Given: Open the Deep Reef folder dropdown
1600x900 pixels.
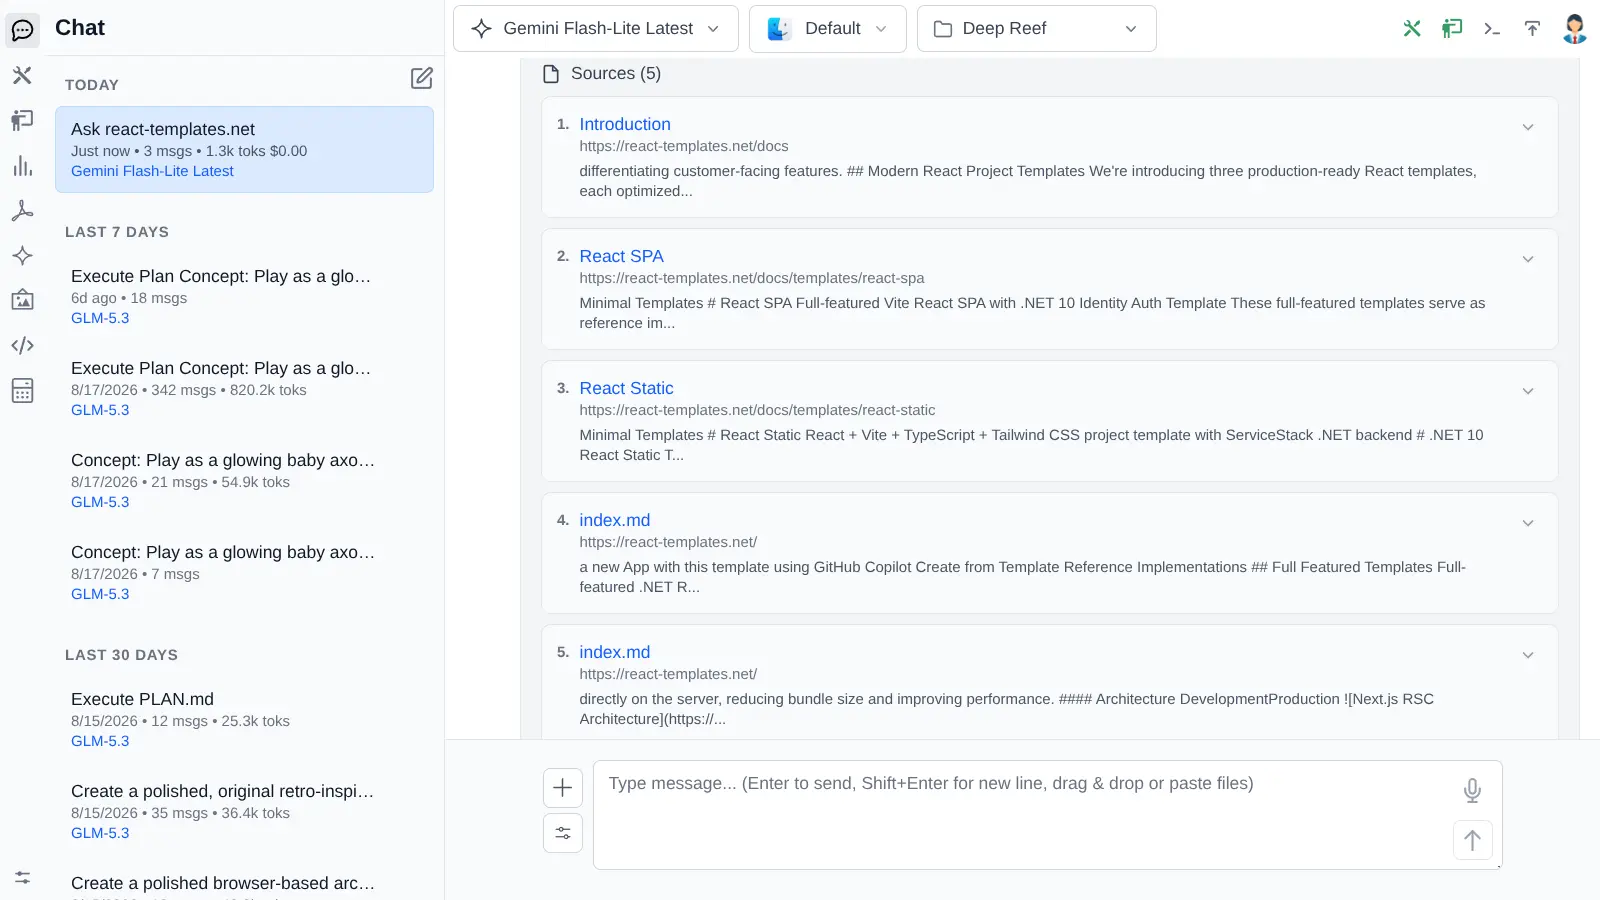Looking at the screenshot, I should (1037, 29).
